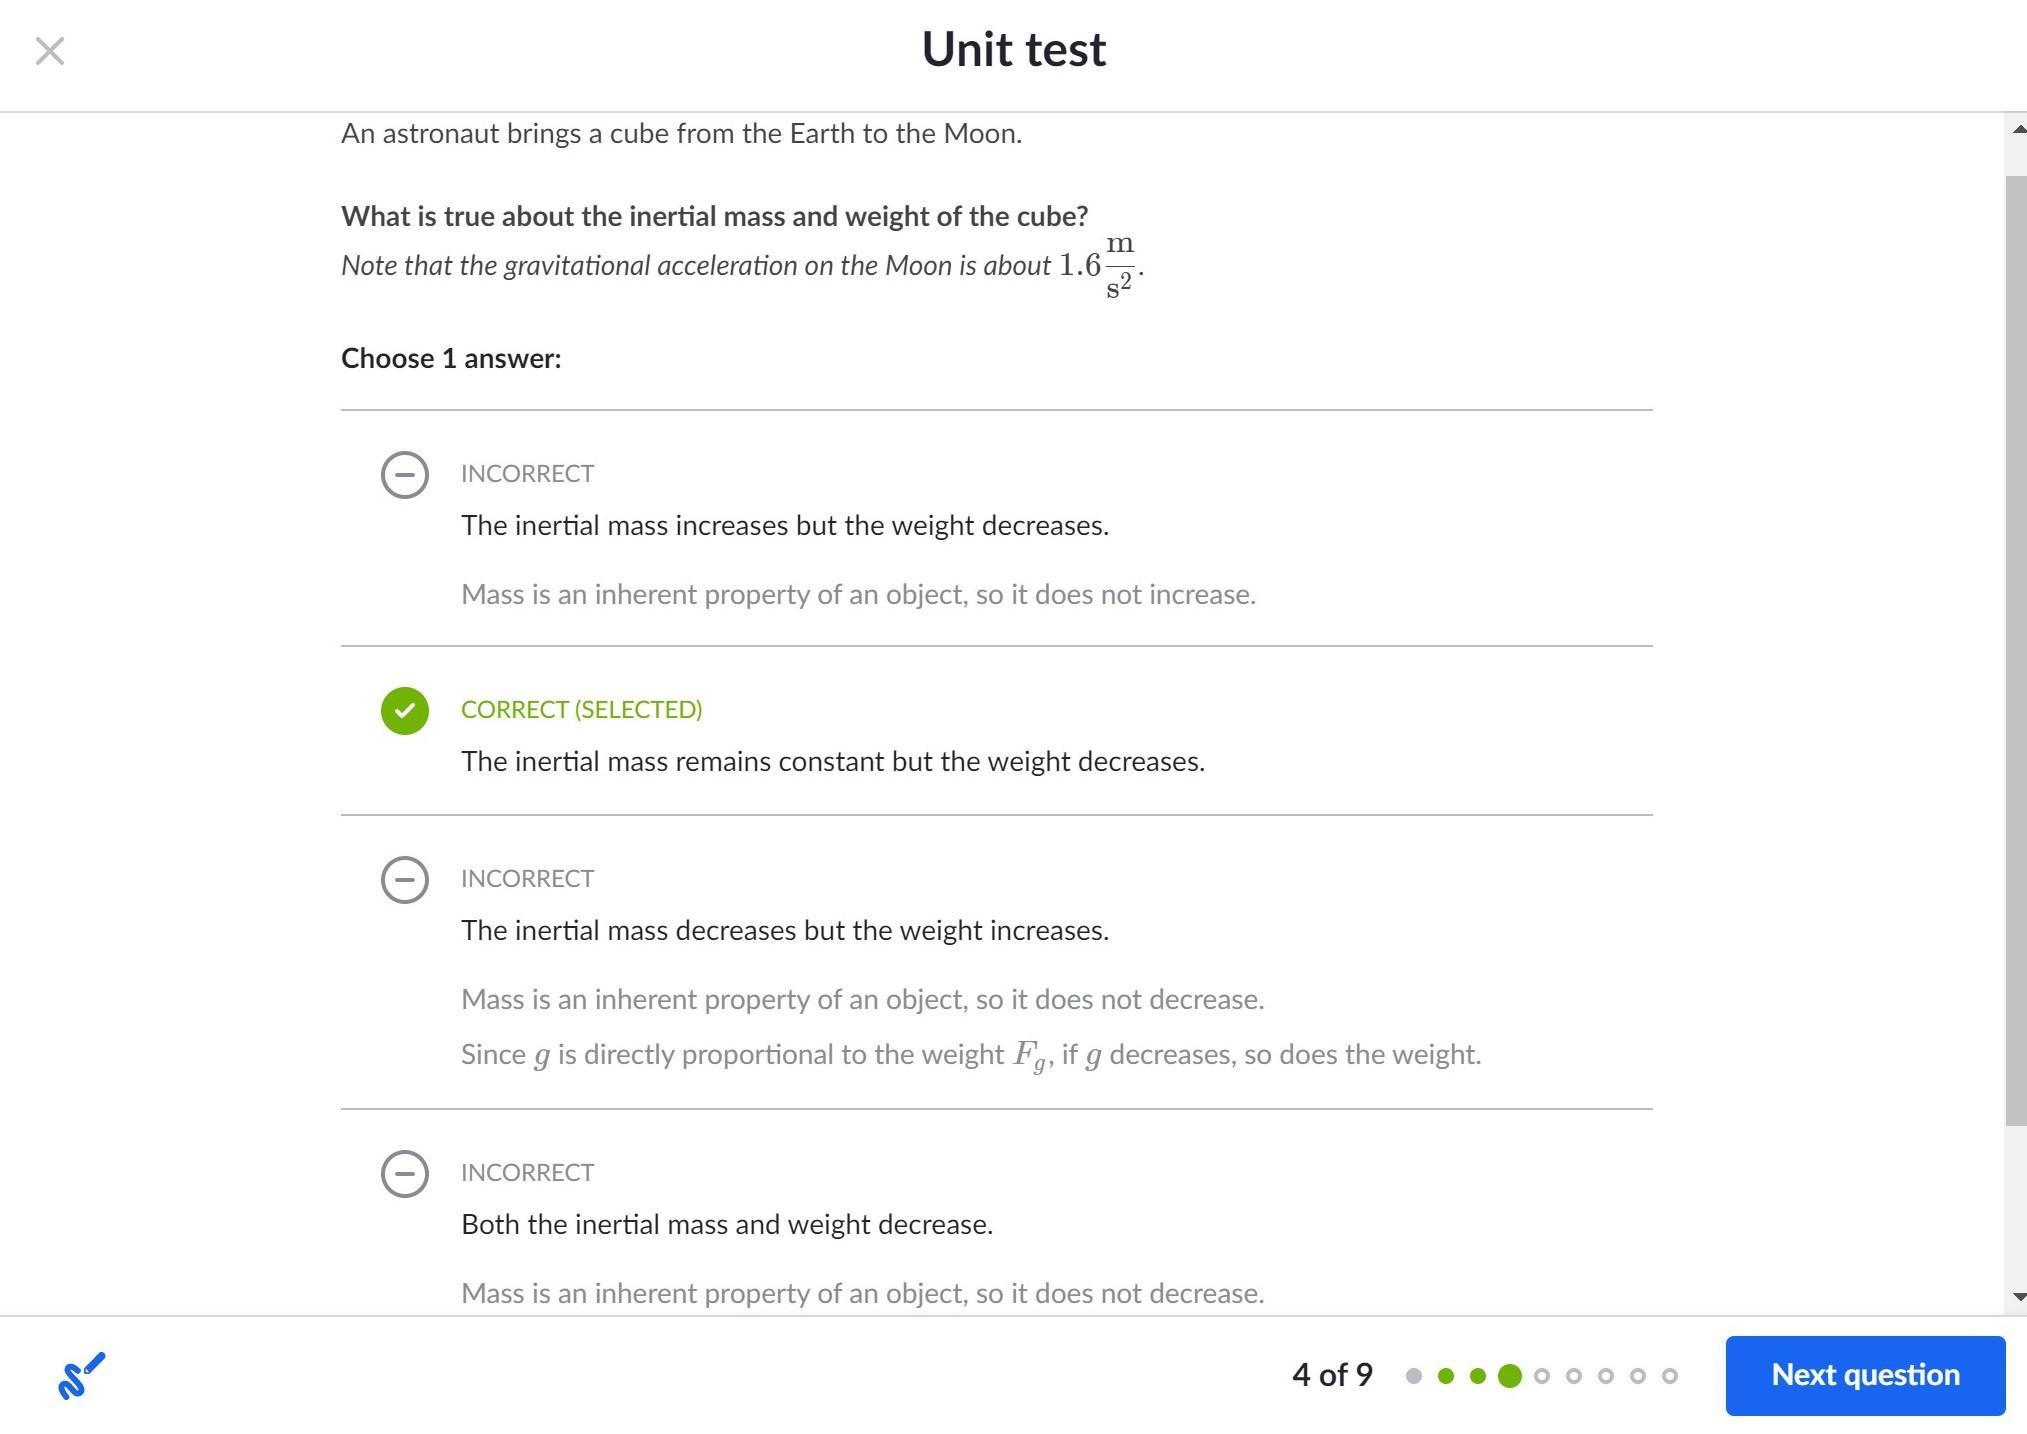Go to the Next question
The width and height of the screenshot is (2027, 1434).
point(1864,1376)
